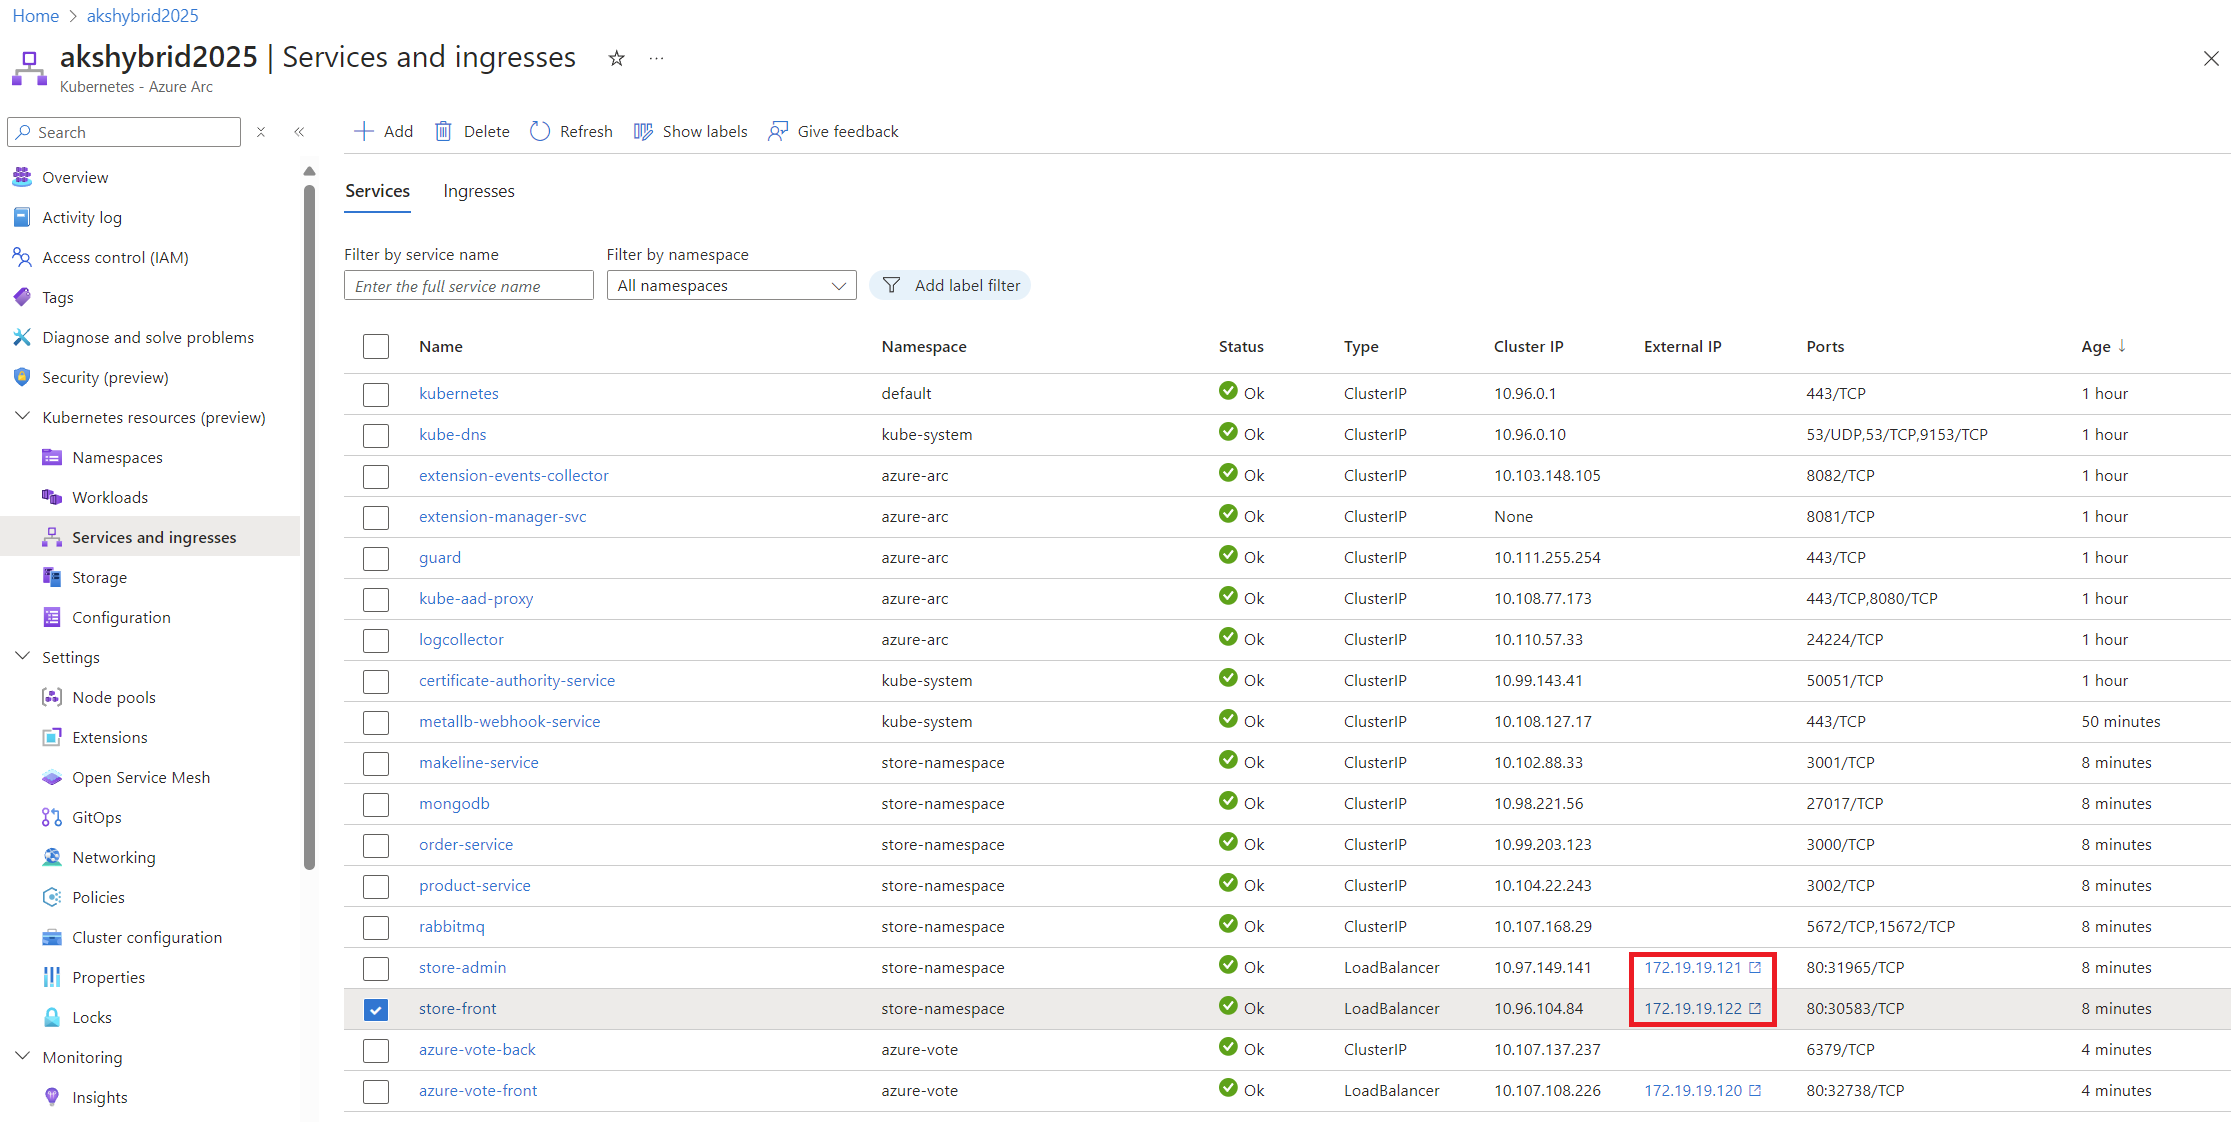
Task: Collapse the Settings section
Action: (x=22, y=656)
